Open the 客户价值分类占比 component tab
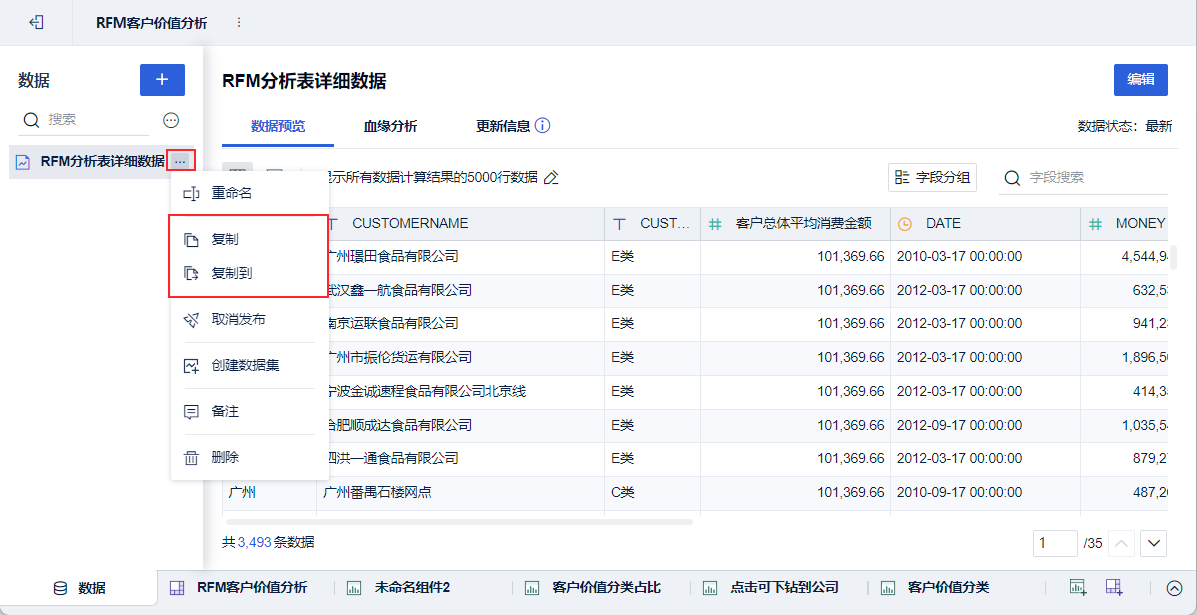The height and width of the screenshot is (615, 1197). click(x=593, y=588)
